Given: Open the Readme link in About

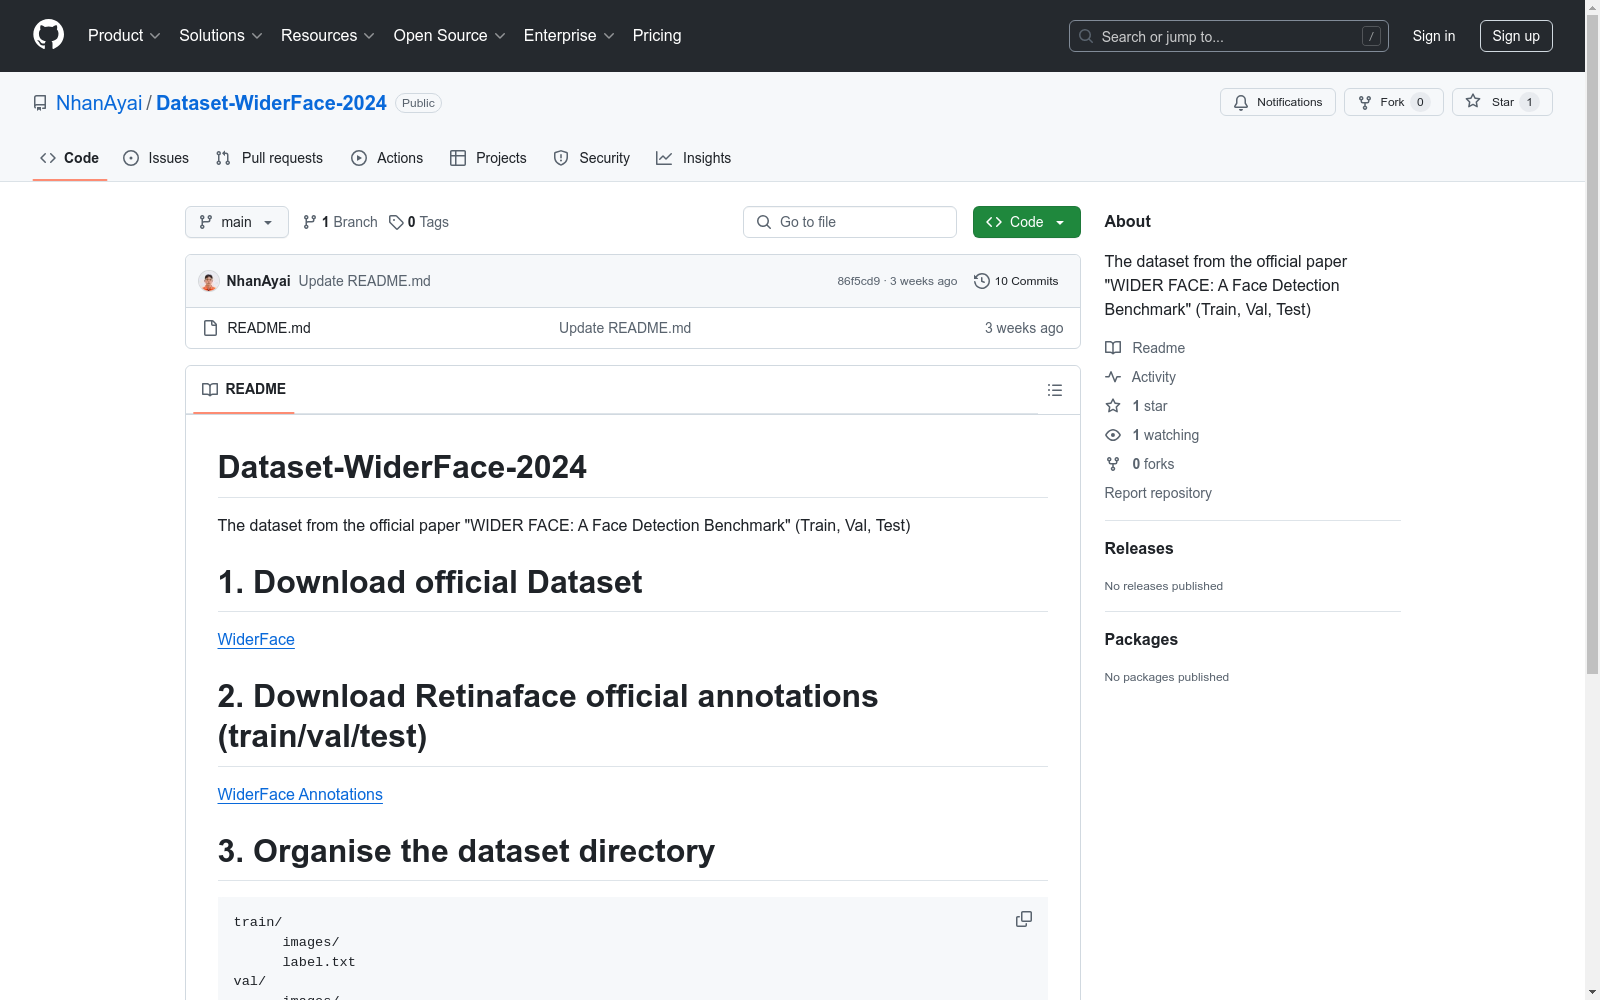Looking at the screenshot, I should click(1145, 348).
